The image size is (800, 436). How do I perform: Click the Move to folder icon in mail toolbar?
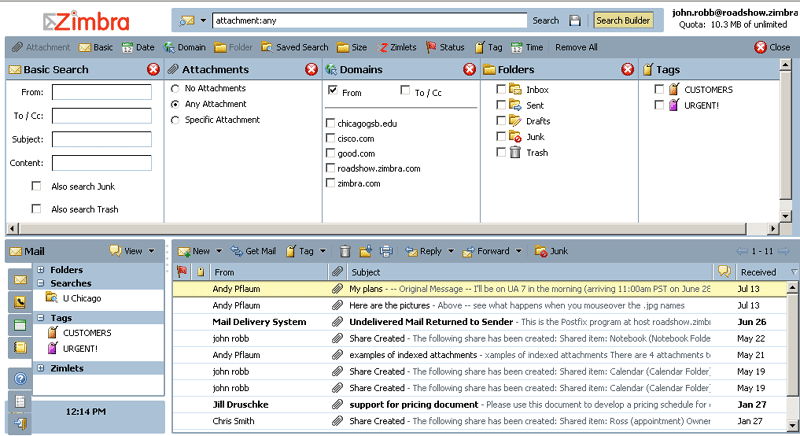(x=366, y=251)
